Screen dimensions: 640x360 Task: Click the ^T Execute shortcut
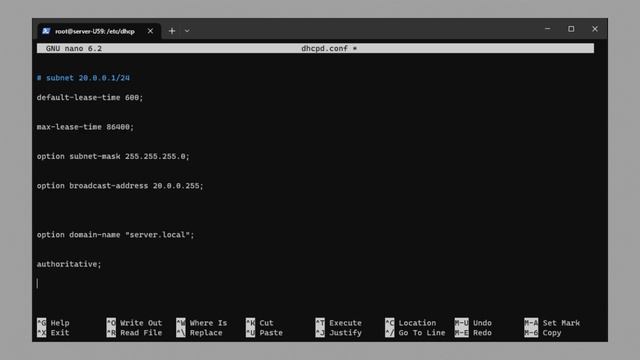(339, 323)
